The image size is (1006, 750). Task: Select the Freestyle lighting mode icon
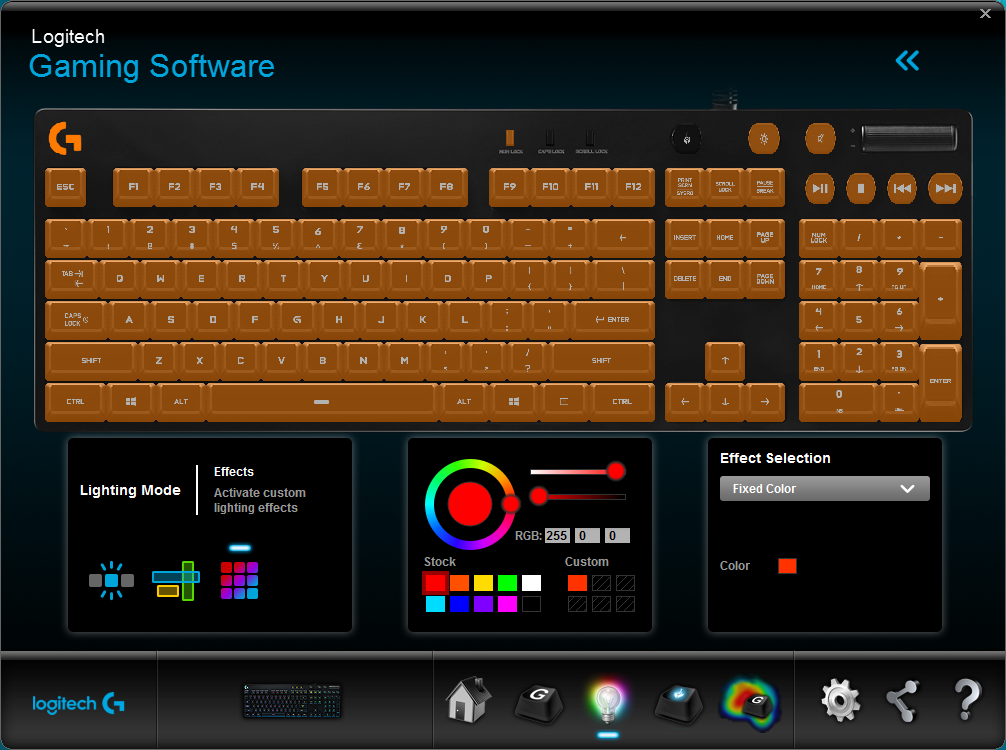(x=112, y=581)
